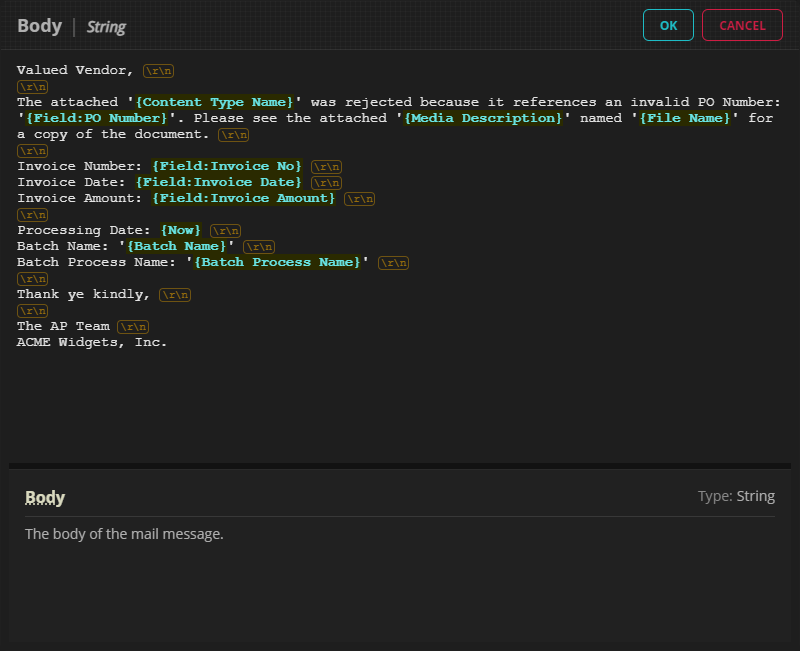Click the {File Name} token
The height and width of the screenshot is (651, 800).
point(686,118)
